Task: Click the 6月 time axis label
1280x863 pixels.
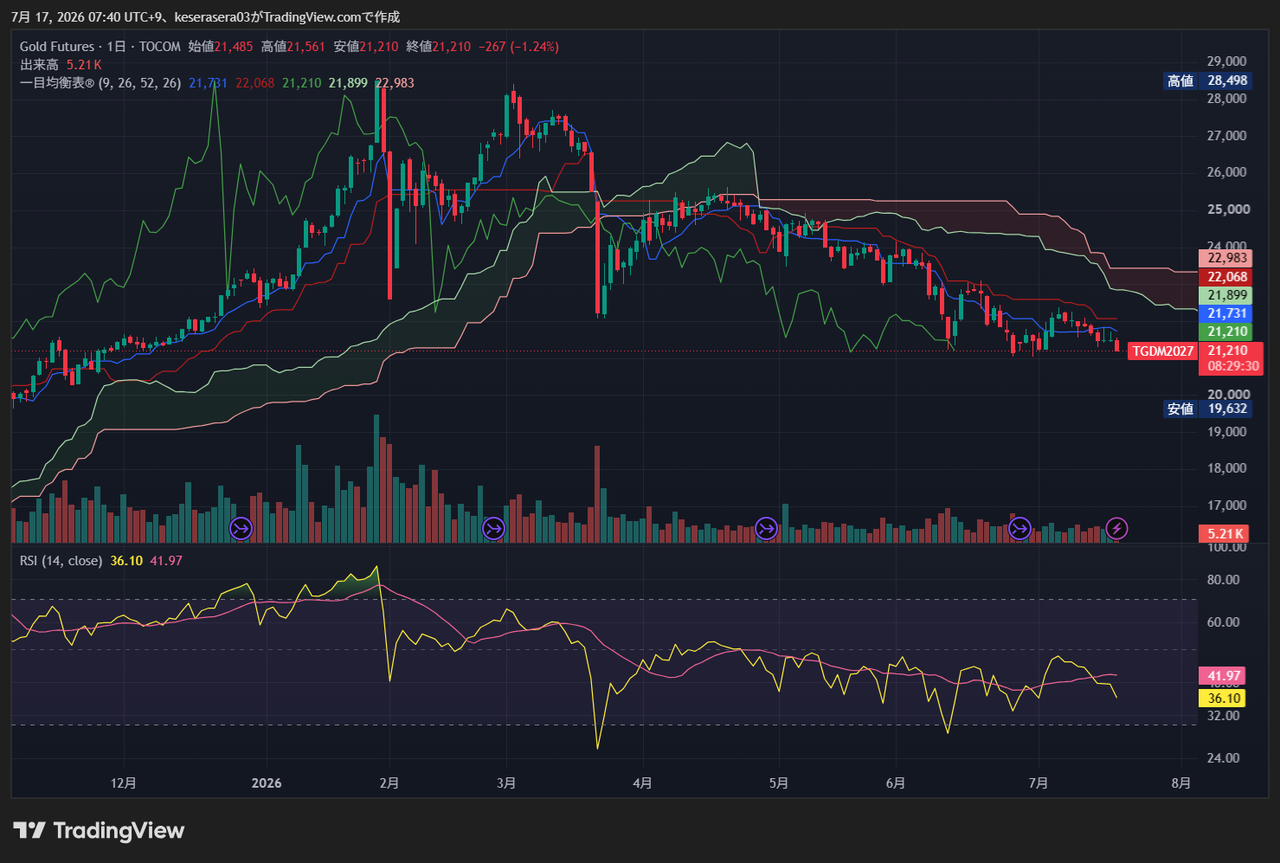Action: click(x=896, y=783)
